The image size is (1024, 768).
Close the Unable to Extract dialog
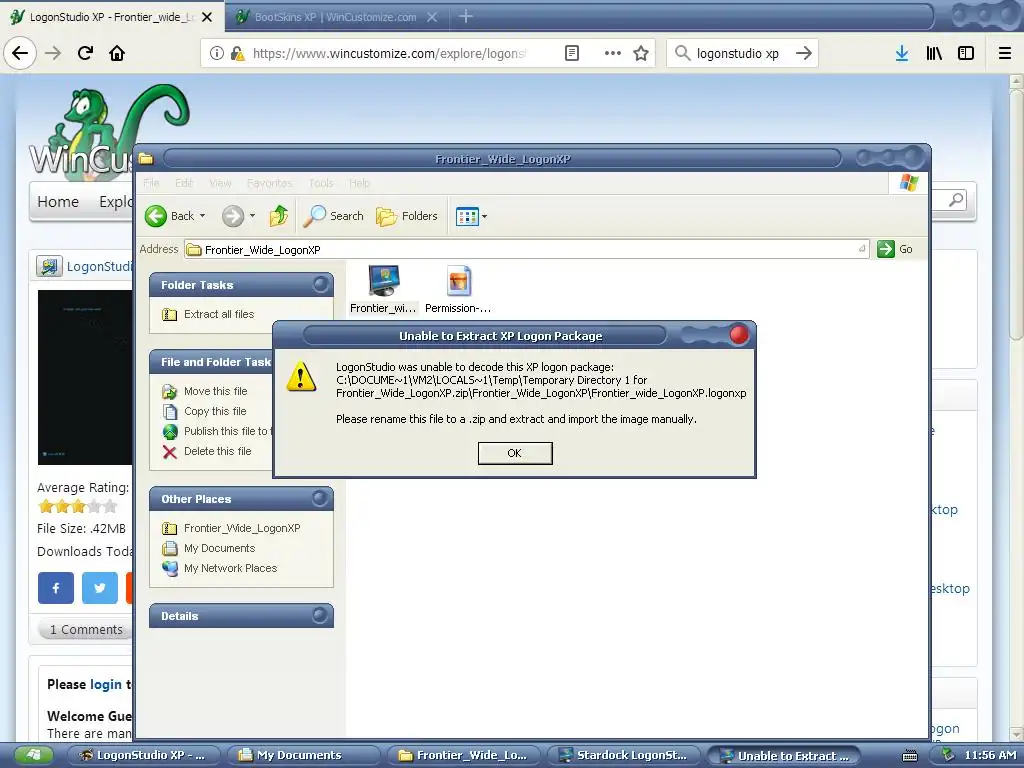tap(739, 335)
